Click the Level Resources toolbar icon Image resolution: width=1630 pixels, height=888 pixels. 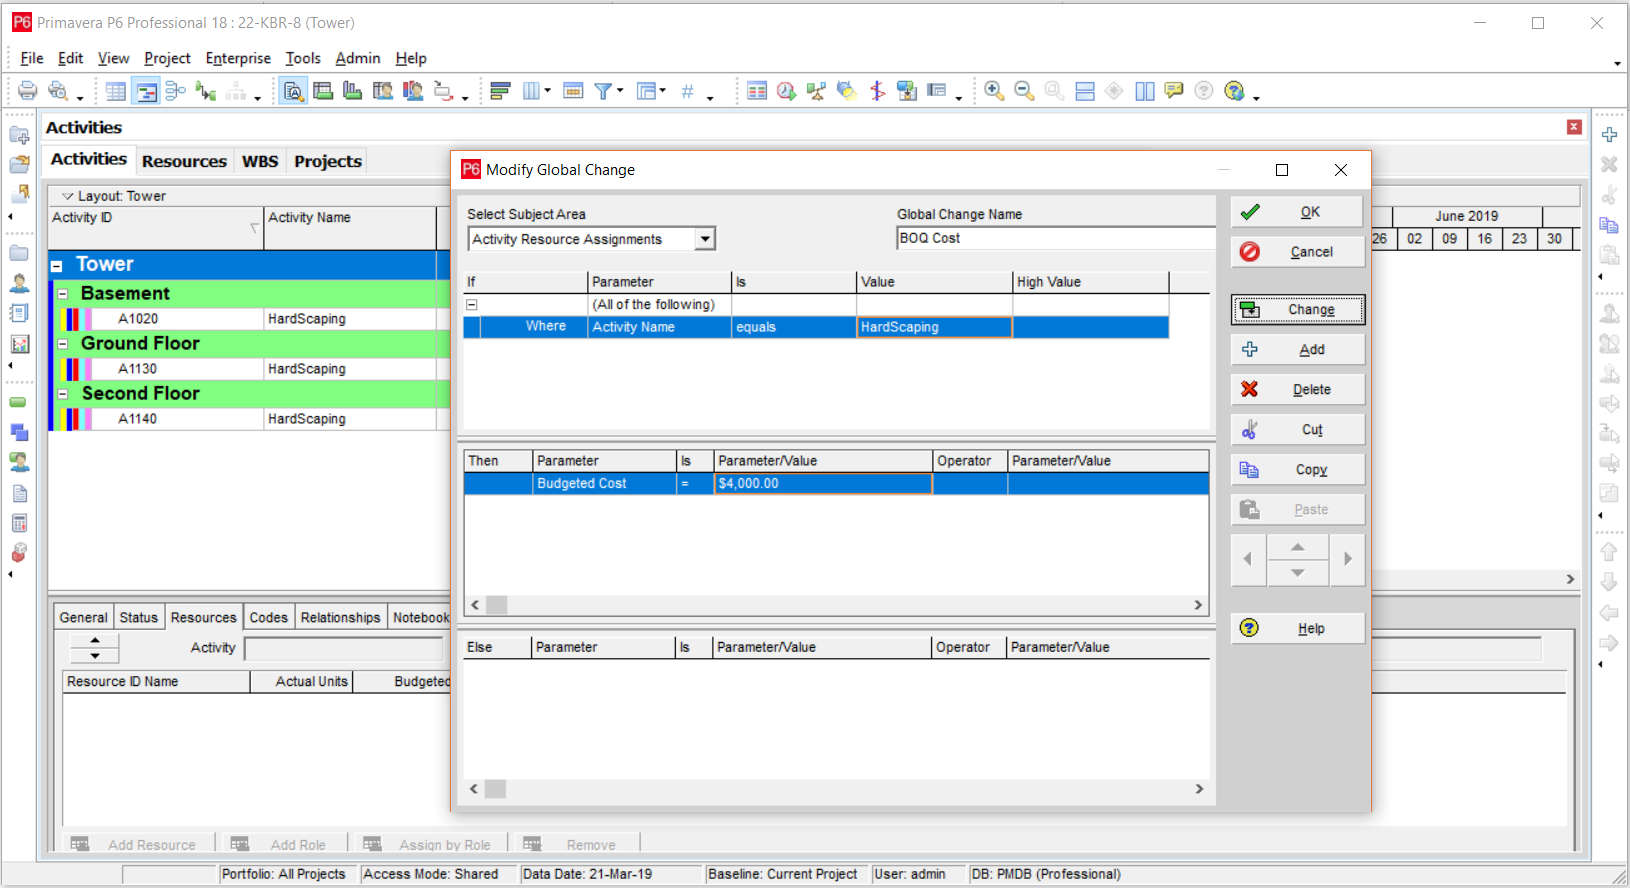point(817,91)
